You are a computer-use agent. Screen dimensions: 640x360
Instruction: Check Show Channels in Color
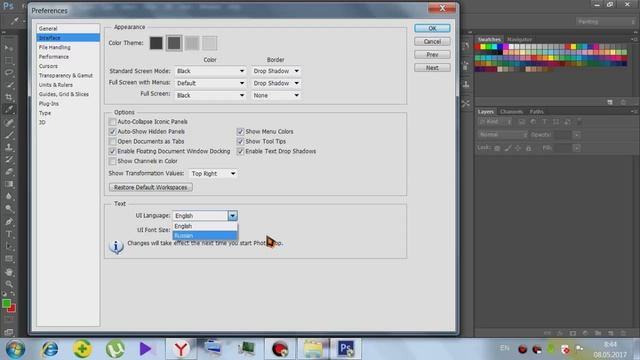point(112,161)
